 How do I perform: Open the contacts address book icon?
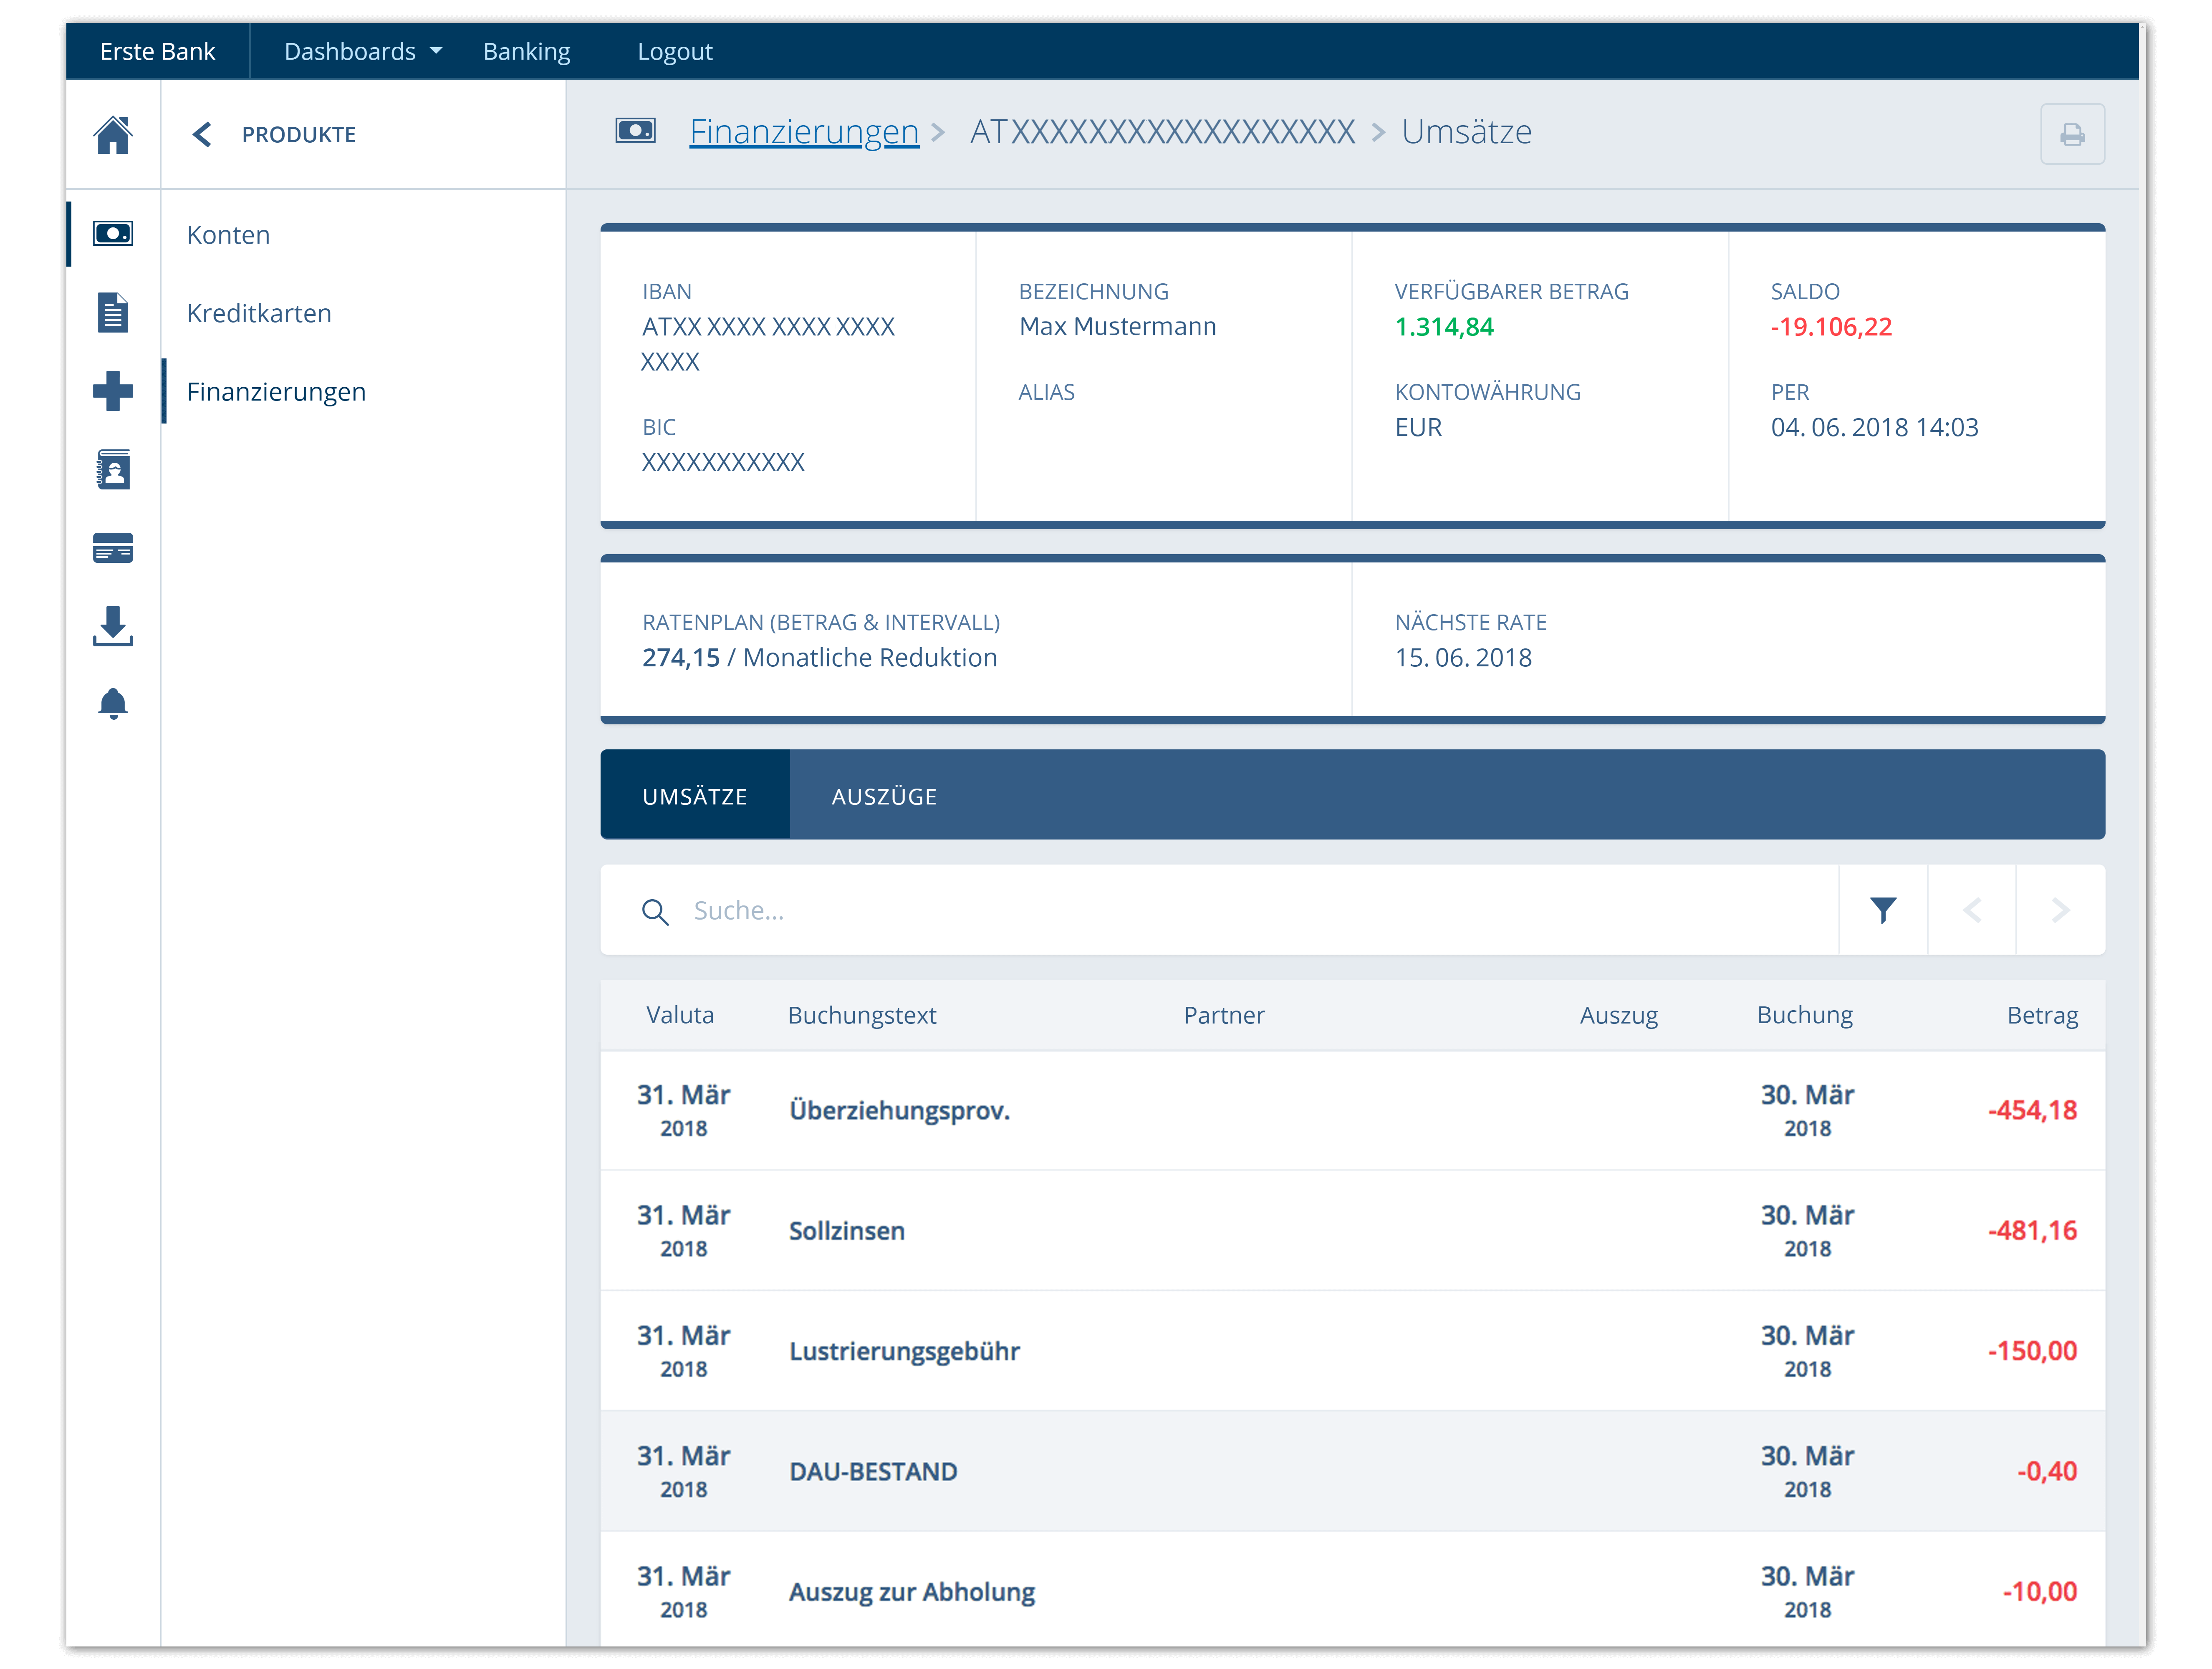pos(113,469)
